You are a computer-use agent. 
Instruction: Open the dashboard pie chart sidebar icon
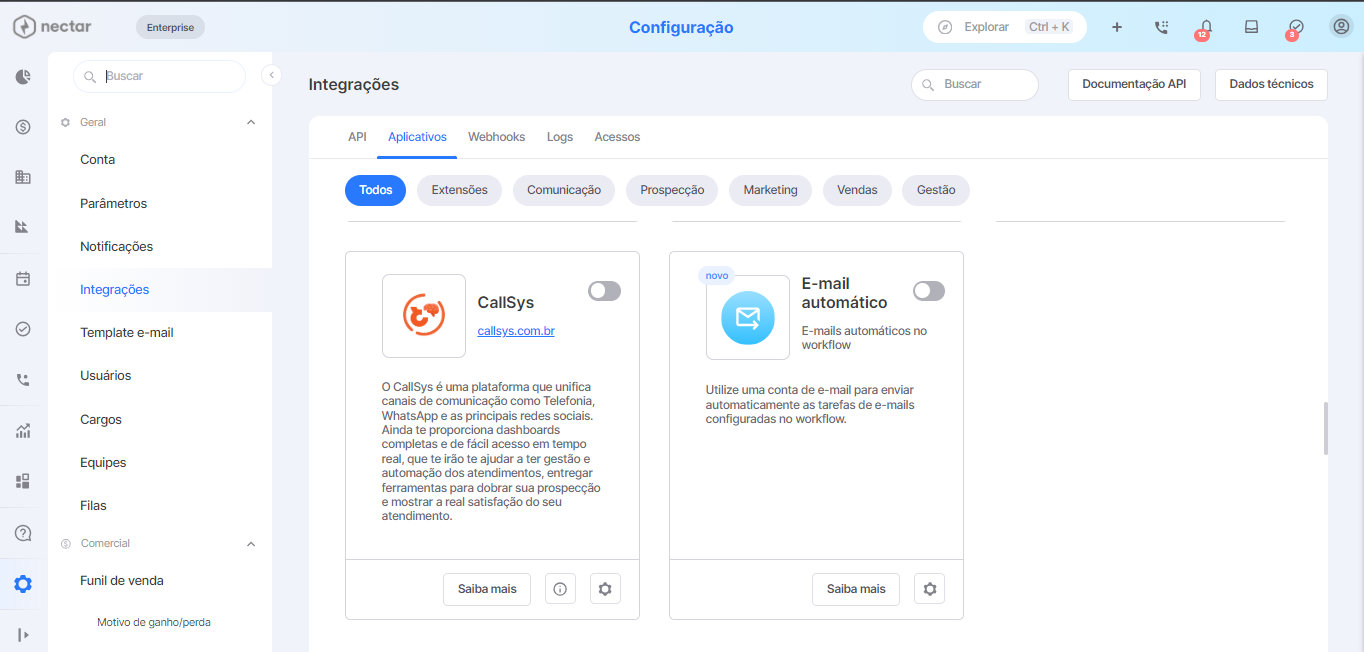point(23,76)
